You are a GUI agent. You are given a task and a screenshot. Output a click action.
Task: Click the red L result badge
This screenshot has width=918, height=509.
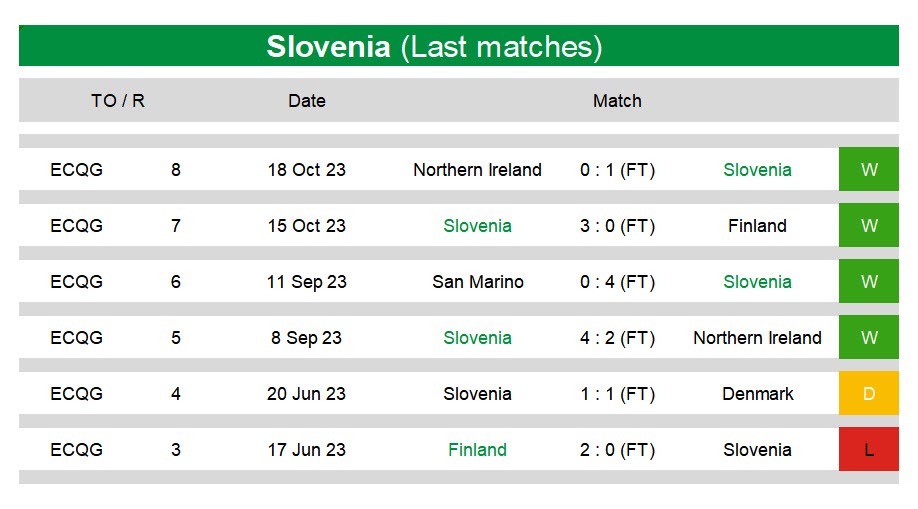click(x=868, y=449)
